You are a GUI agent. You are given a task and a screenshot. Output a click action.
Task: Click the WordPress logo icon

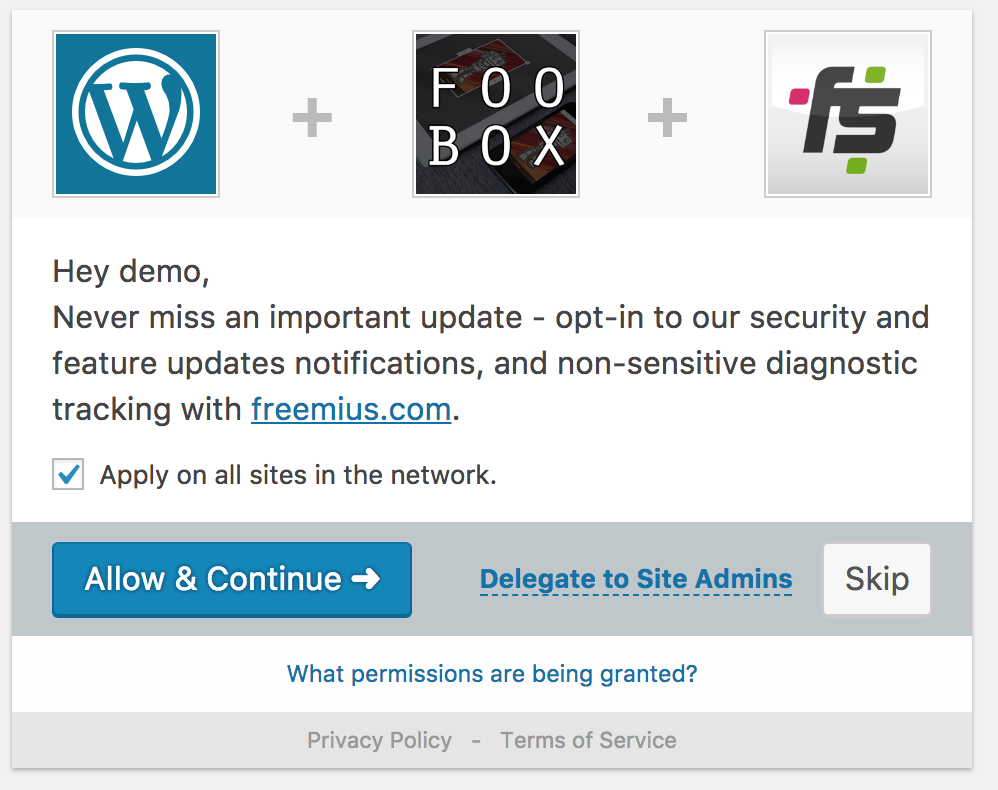136,113
